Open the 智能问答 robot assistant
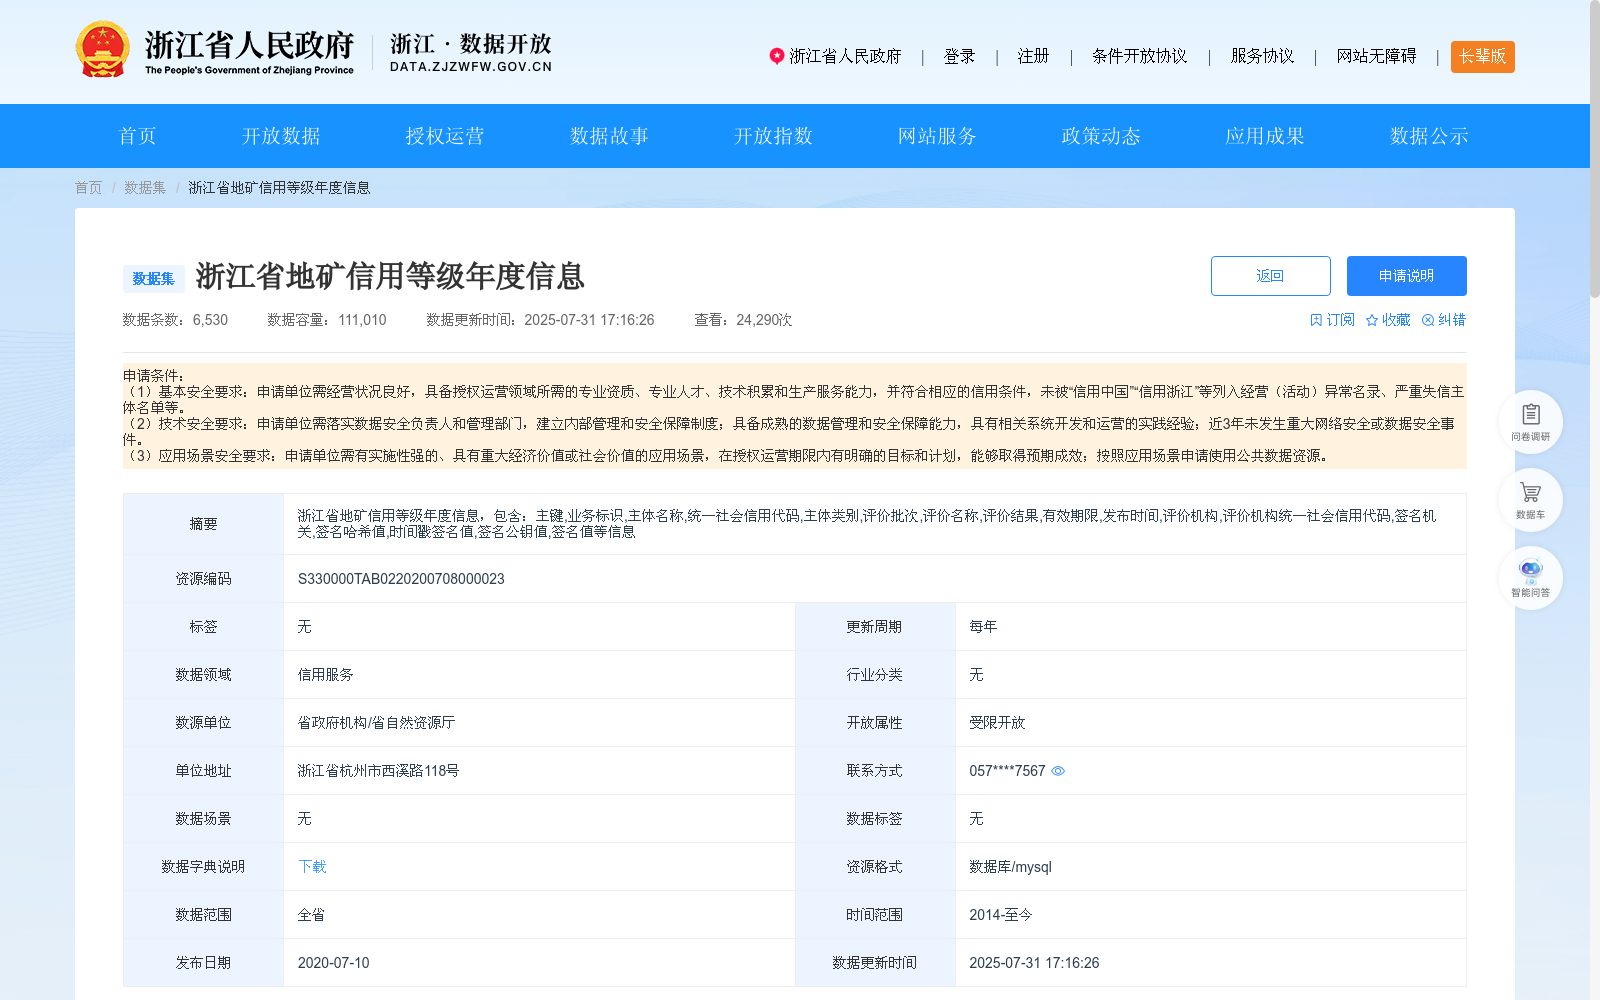The height and width of the screenshot is (1000, 1600). (1530, 577)
